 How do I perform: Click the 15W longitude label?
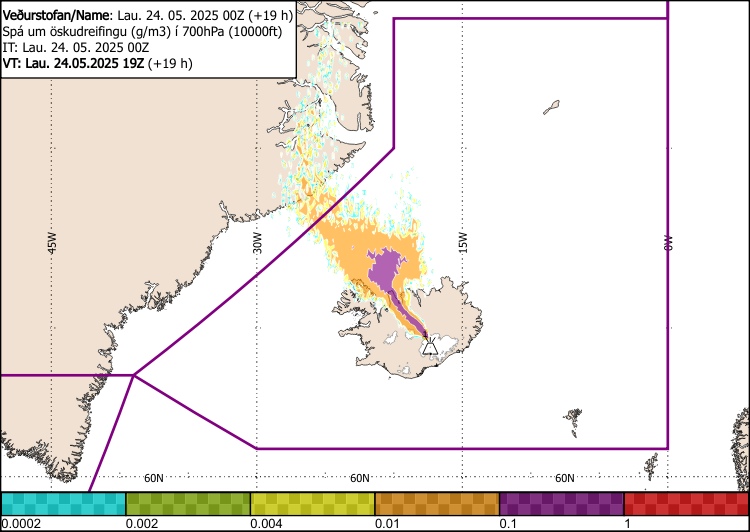(463, 243)
